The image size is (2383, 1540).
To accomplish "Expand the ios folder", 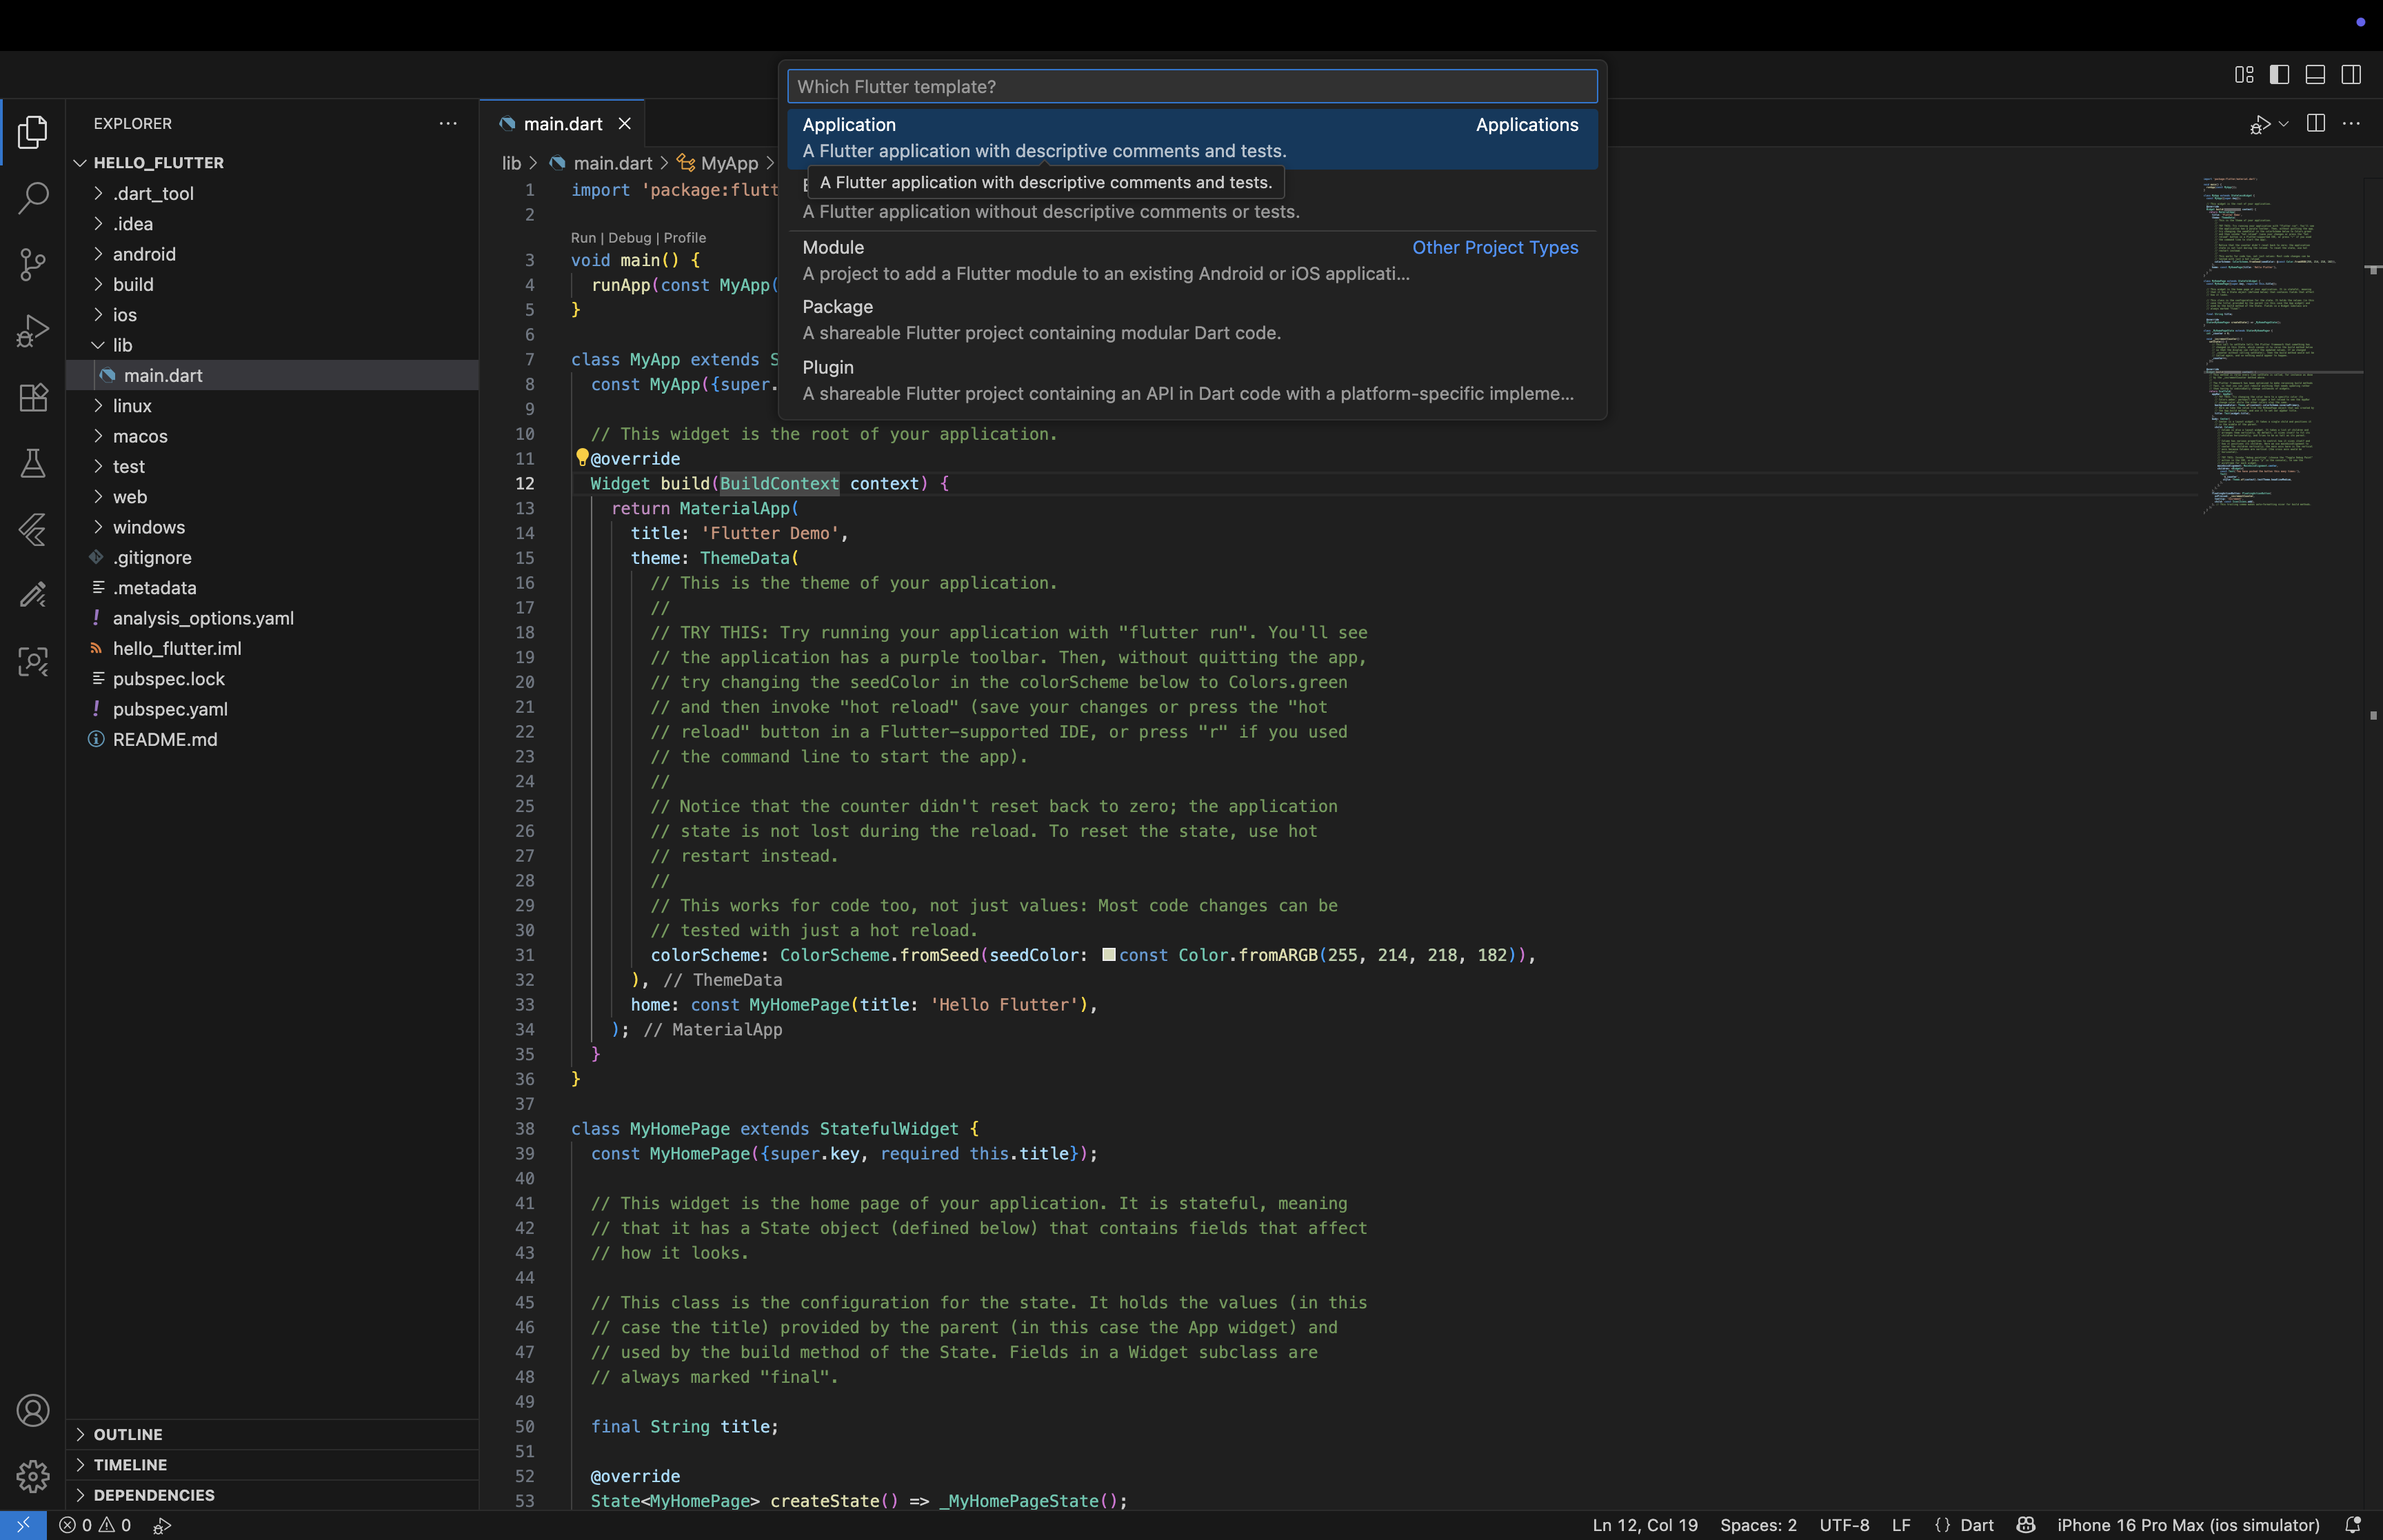I will pos(273,315).
